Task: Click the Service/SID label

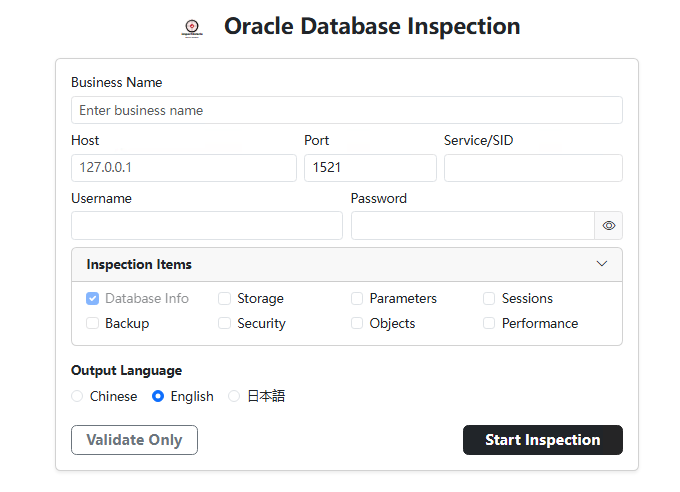Action: (x=478, y=140)
